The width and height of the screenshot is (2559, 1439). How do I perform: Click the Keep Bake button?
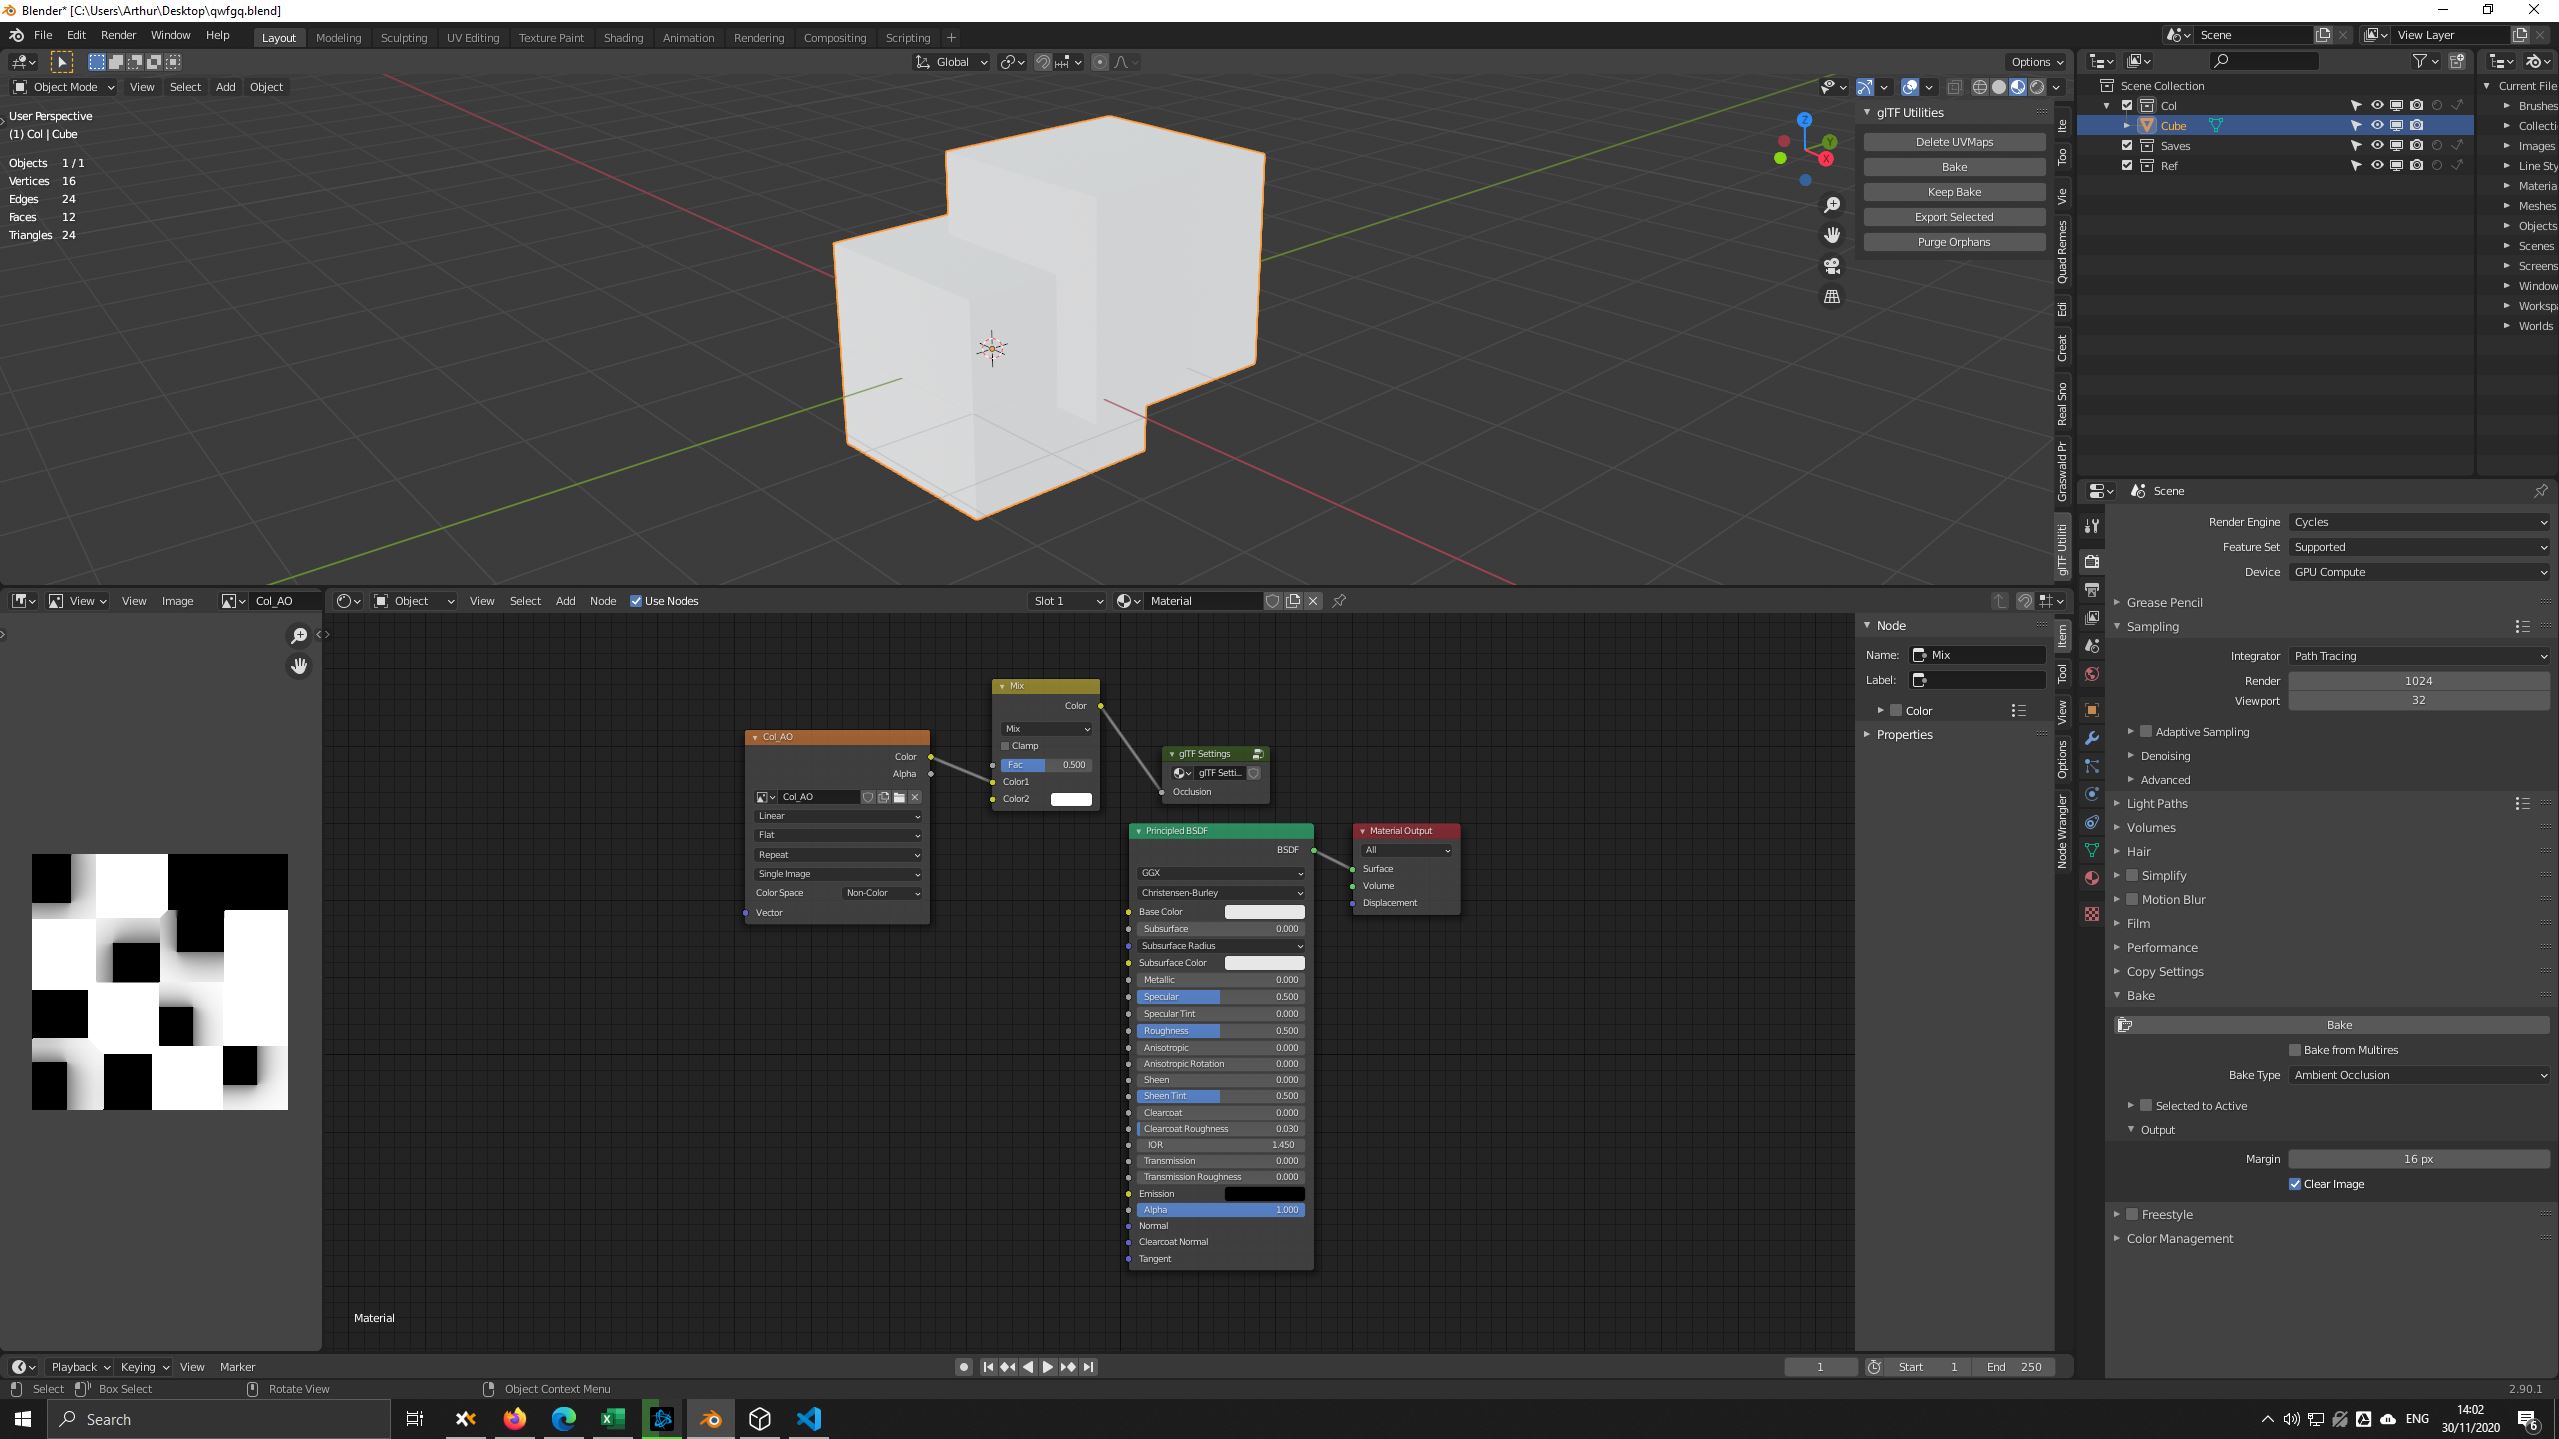click(1954, 192)
